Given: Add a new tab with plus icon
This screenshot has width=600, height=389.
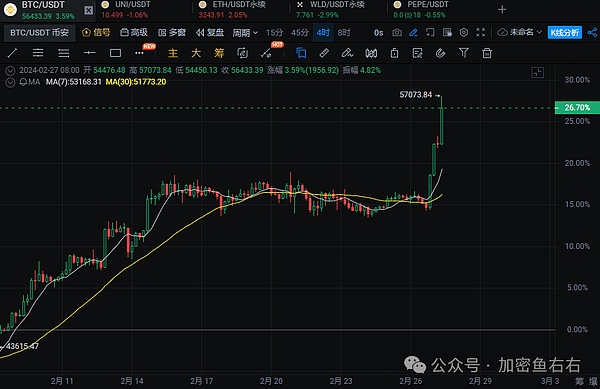Looking at the screenshot, I should (x=502, y=10).
